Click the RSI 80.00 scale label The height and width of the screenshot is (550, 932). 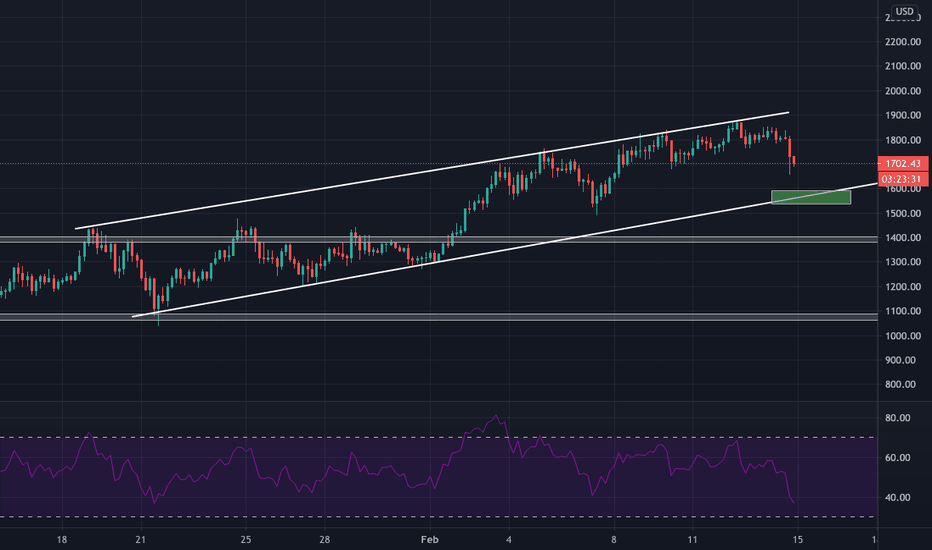pyautogui.click(x=898, y=418)
